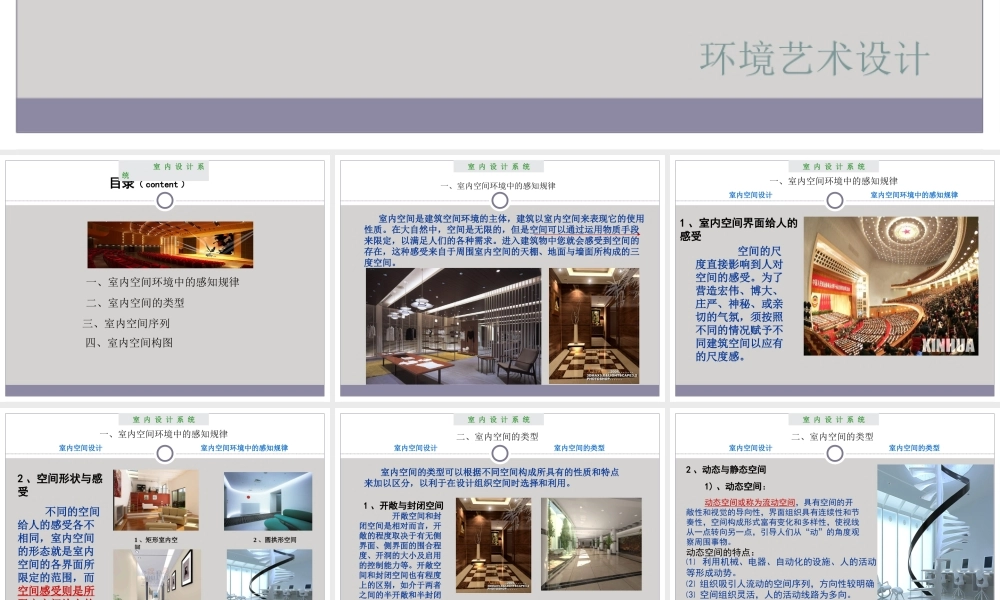Click the circle marker on the 目录 slide
The width and height of the screenshot is (1000, 600).
coord(165,201)
